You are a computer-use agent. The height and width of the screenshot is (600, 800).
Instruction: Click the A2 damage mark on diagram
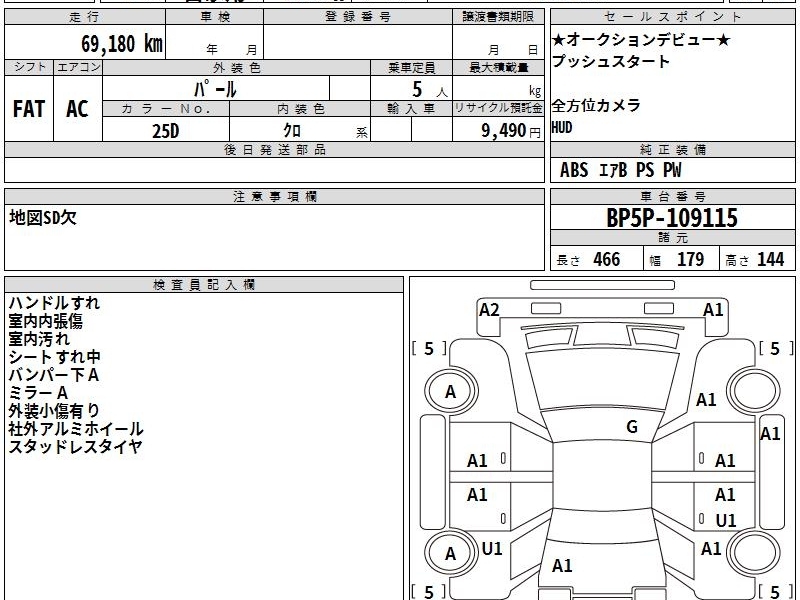click(489, 310)
